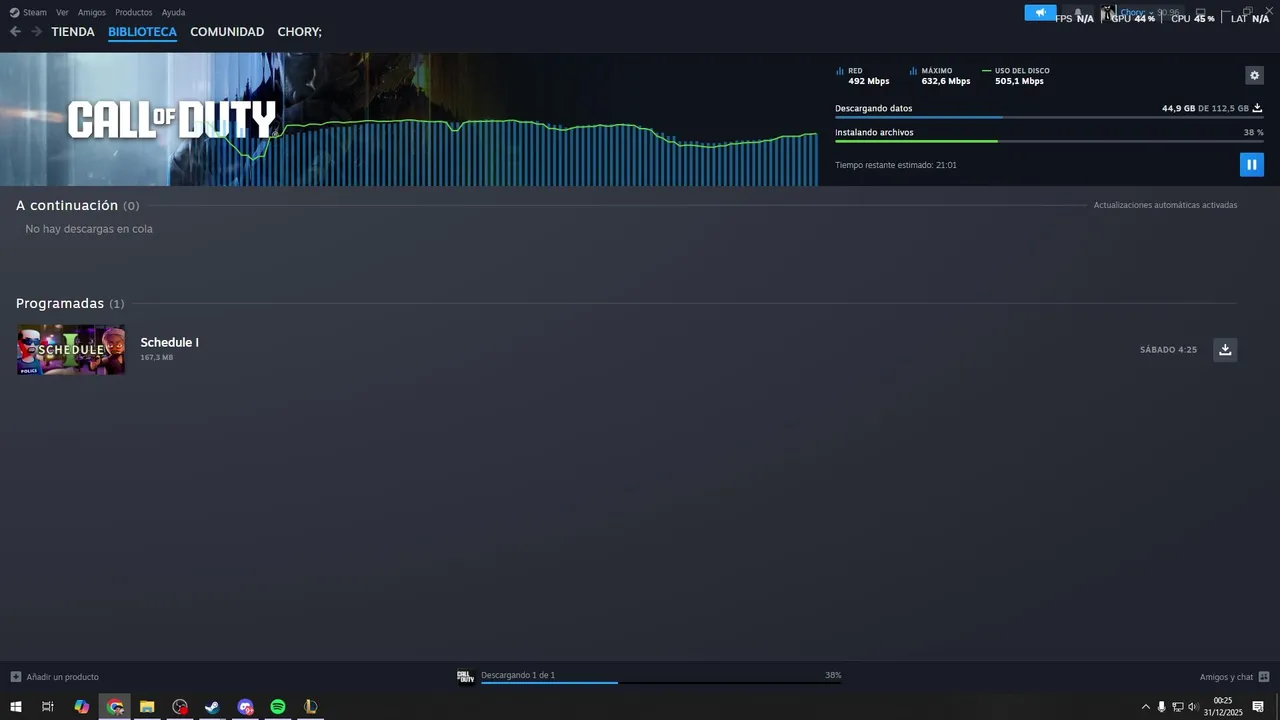Image resolution: width=1280 pixels, height=720 pixels.
Task: Open the Productos menu
Action: tap(134, 12)
